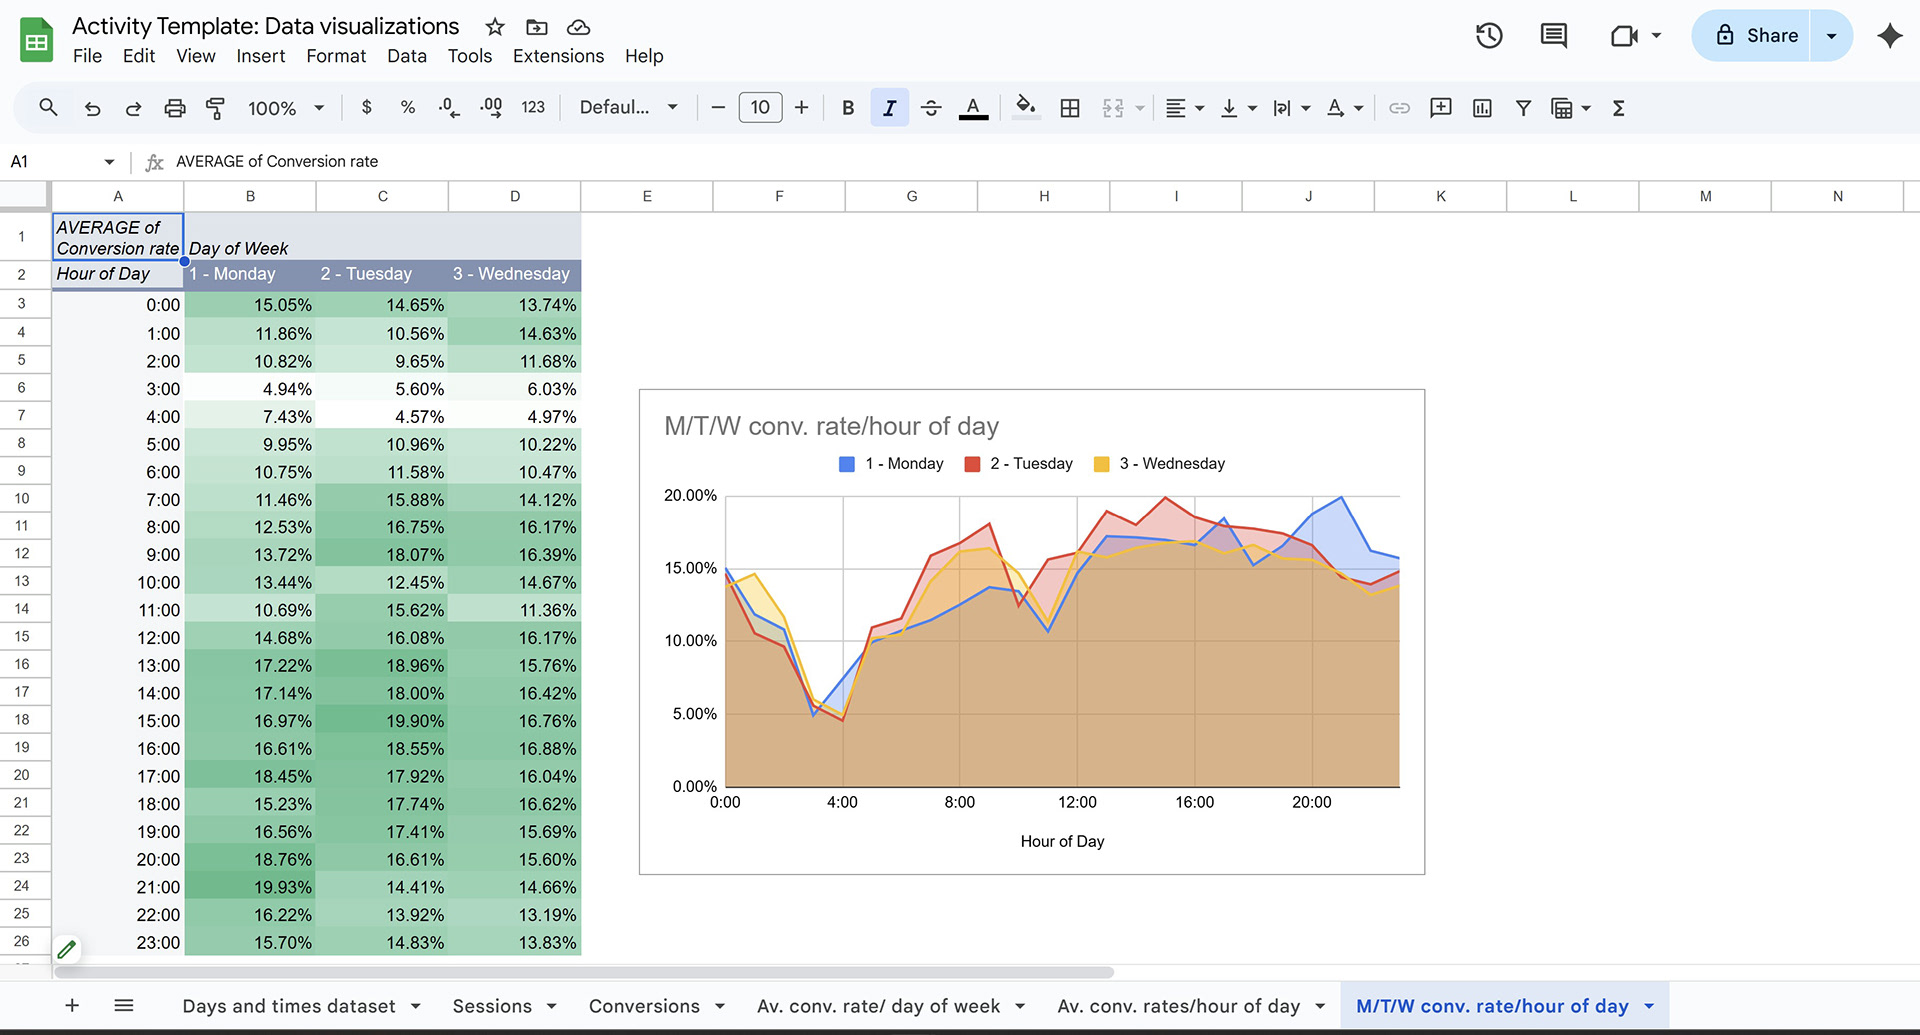
Task: Open the zoom 100% dropdown
Action: point(286,108)
